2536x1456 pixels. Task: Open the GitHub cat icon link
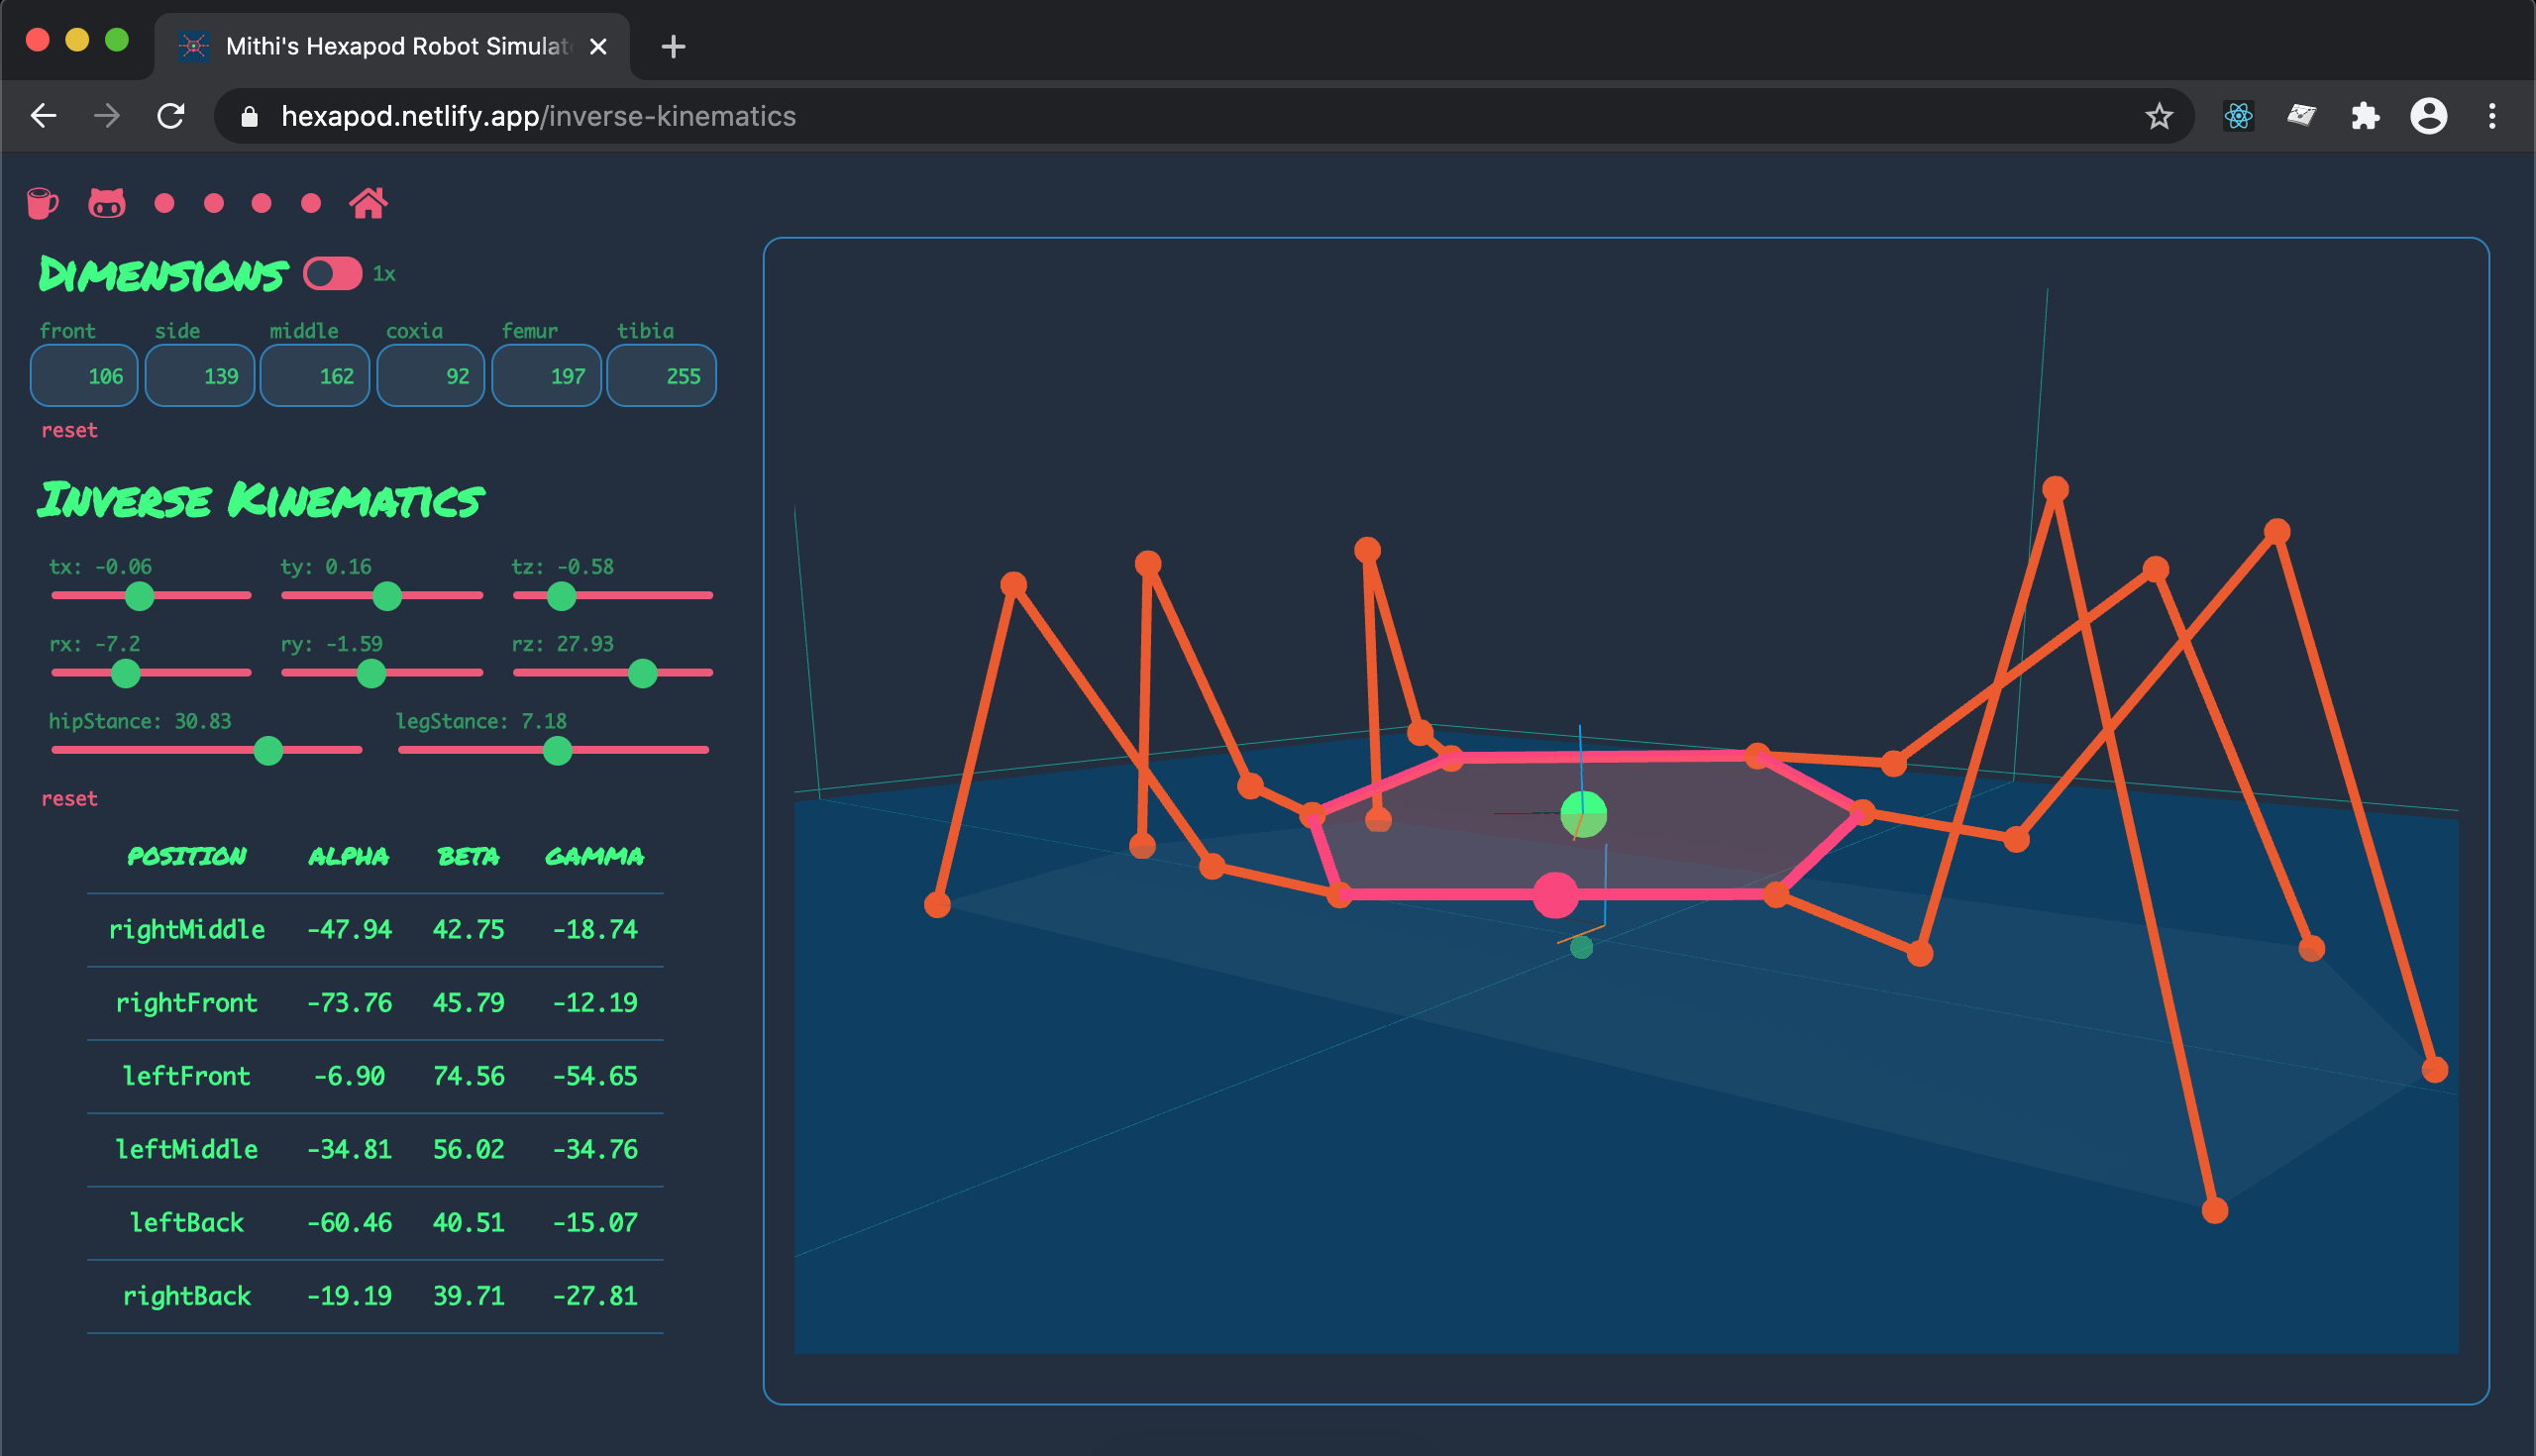[x=106, y=203]
